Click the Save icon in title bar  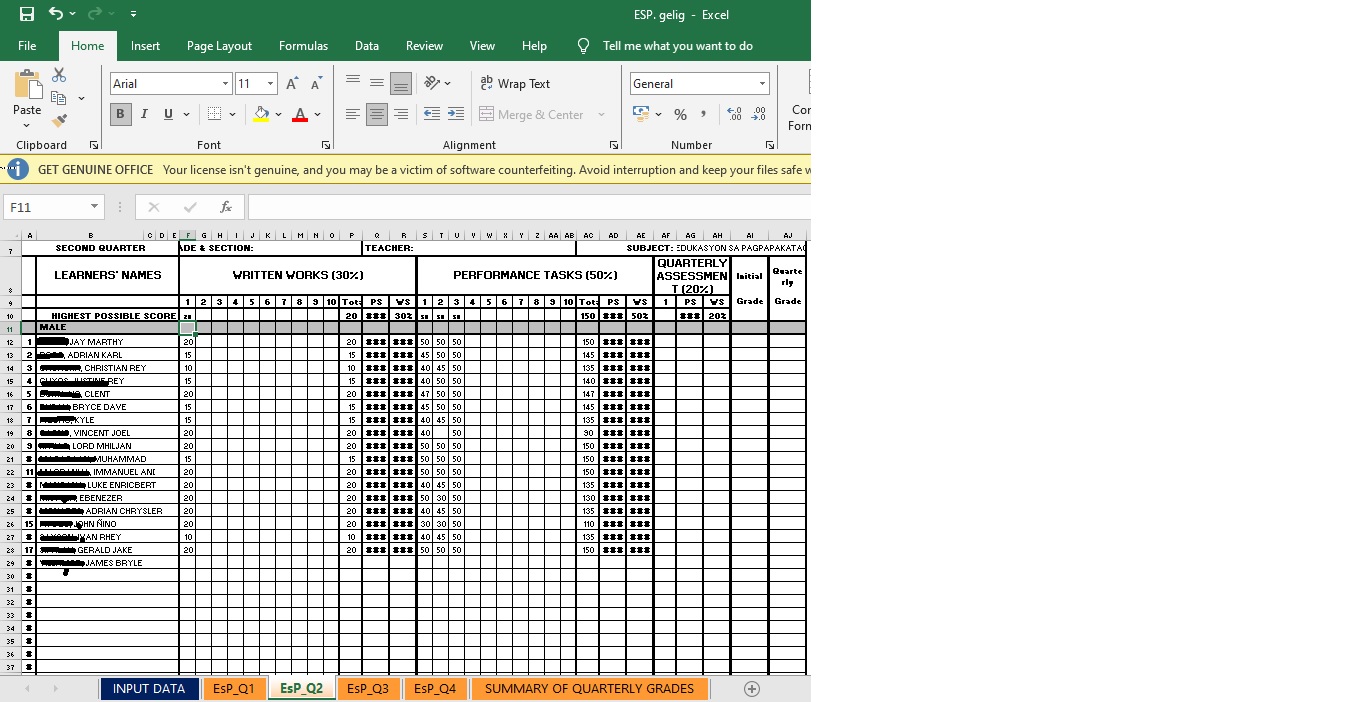pyautogui.click(x=27, y=14)
